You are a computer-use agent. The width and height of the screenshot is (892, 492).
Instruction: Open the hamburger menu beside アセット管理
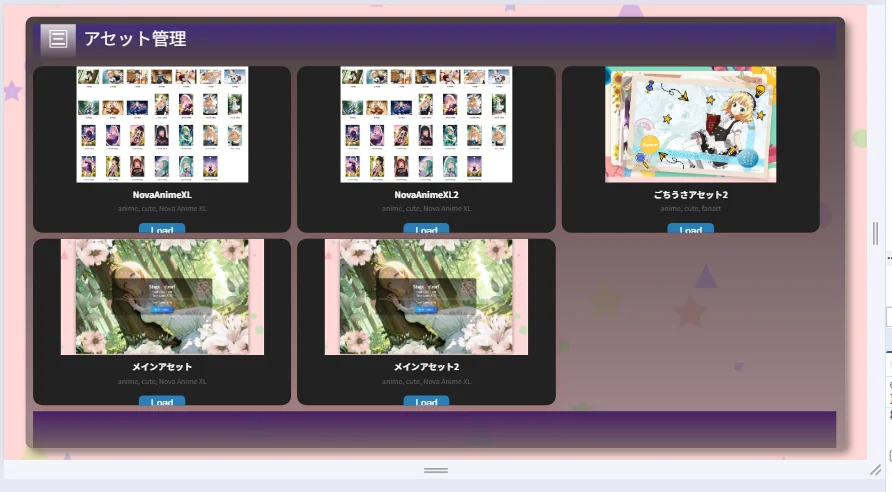point(58,39)
